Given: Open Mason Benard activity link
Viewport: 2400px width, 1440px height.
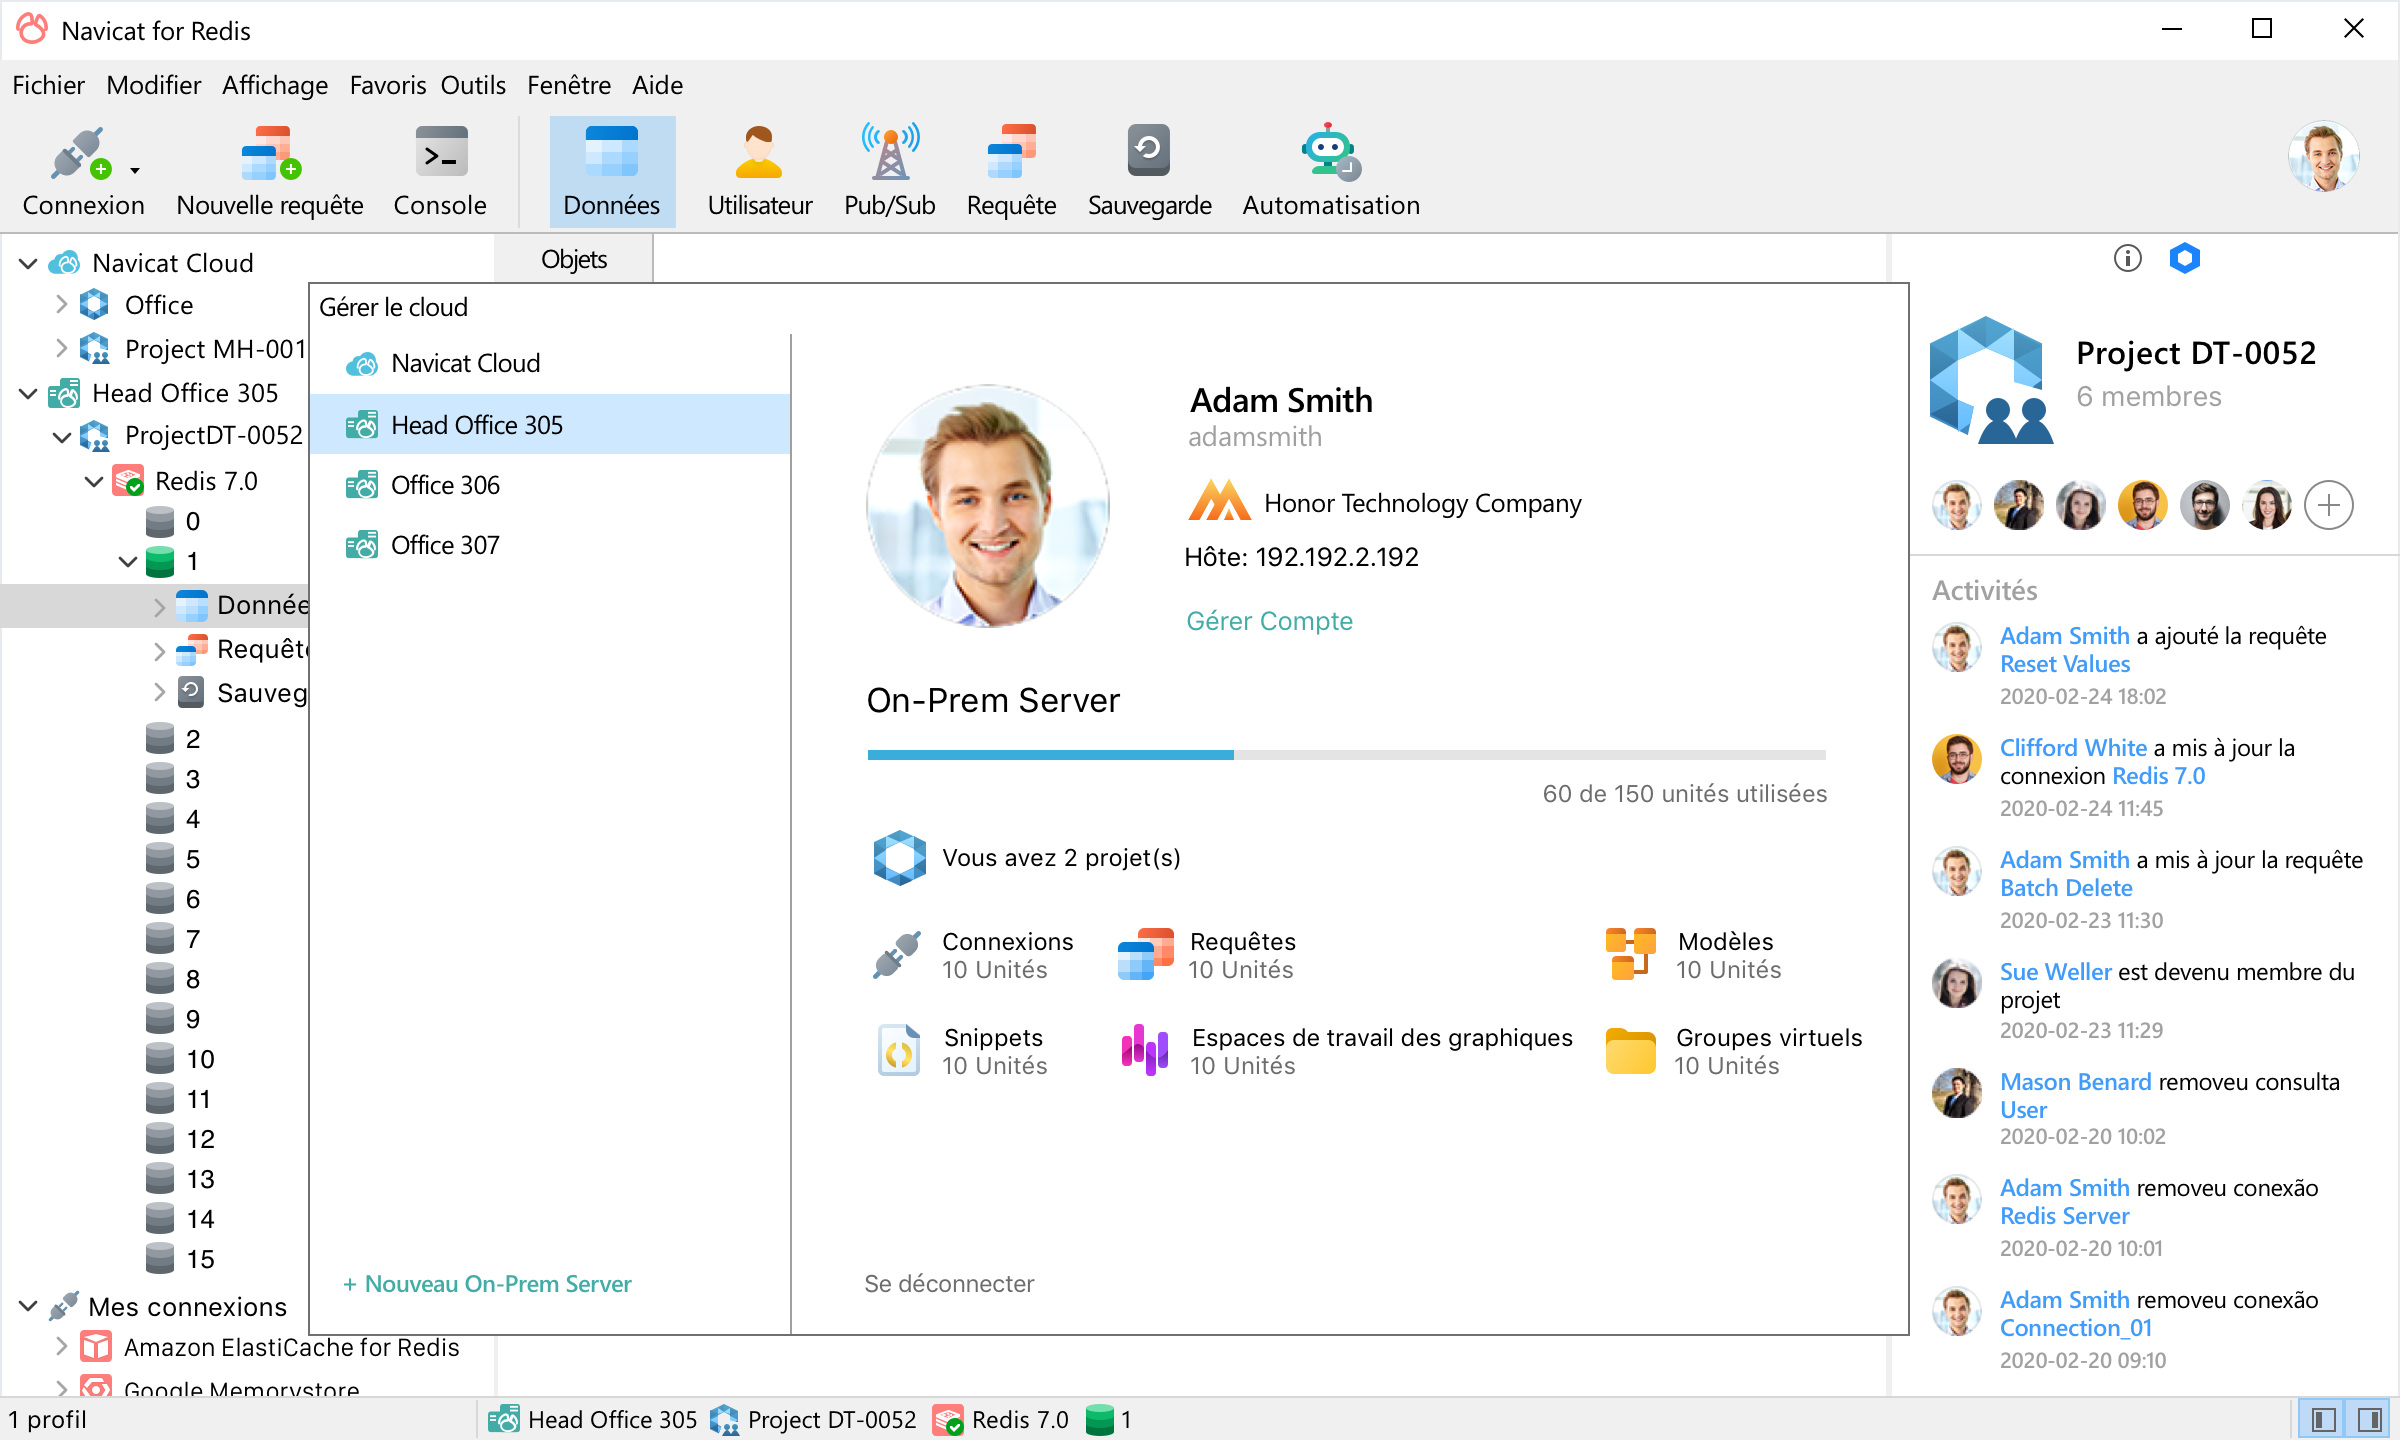Looking at the screenshot, I should point(2076,1082).
